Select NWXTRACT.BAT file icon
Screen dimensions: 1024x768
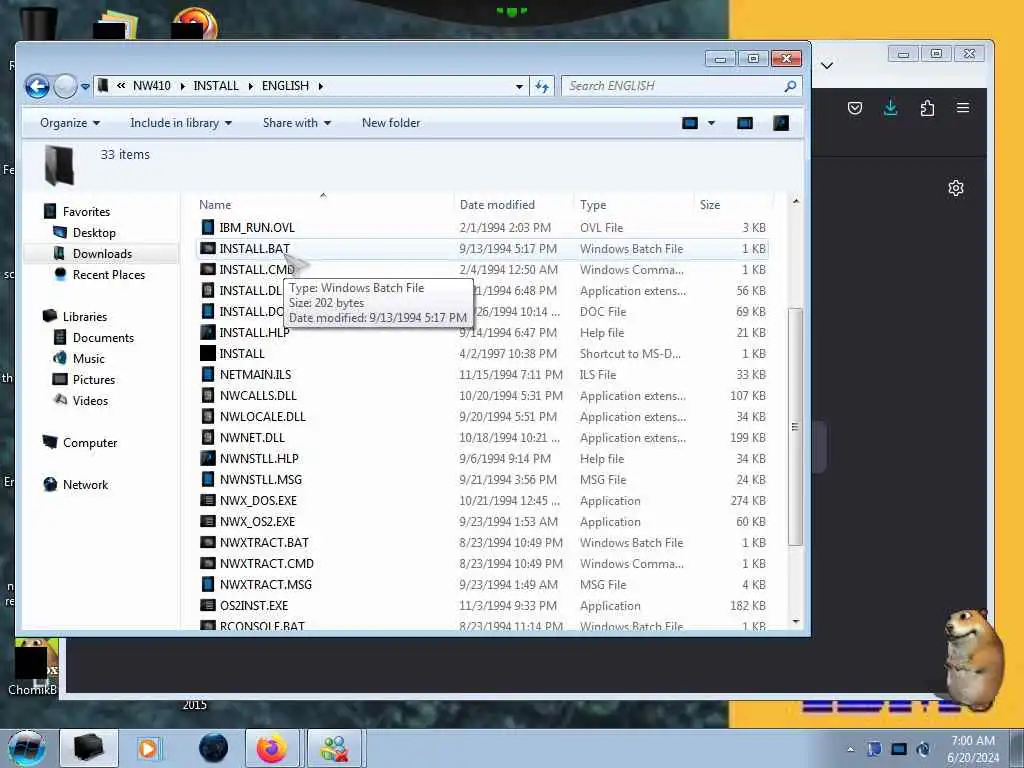208,543
